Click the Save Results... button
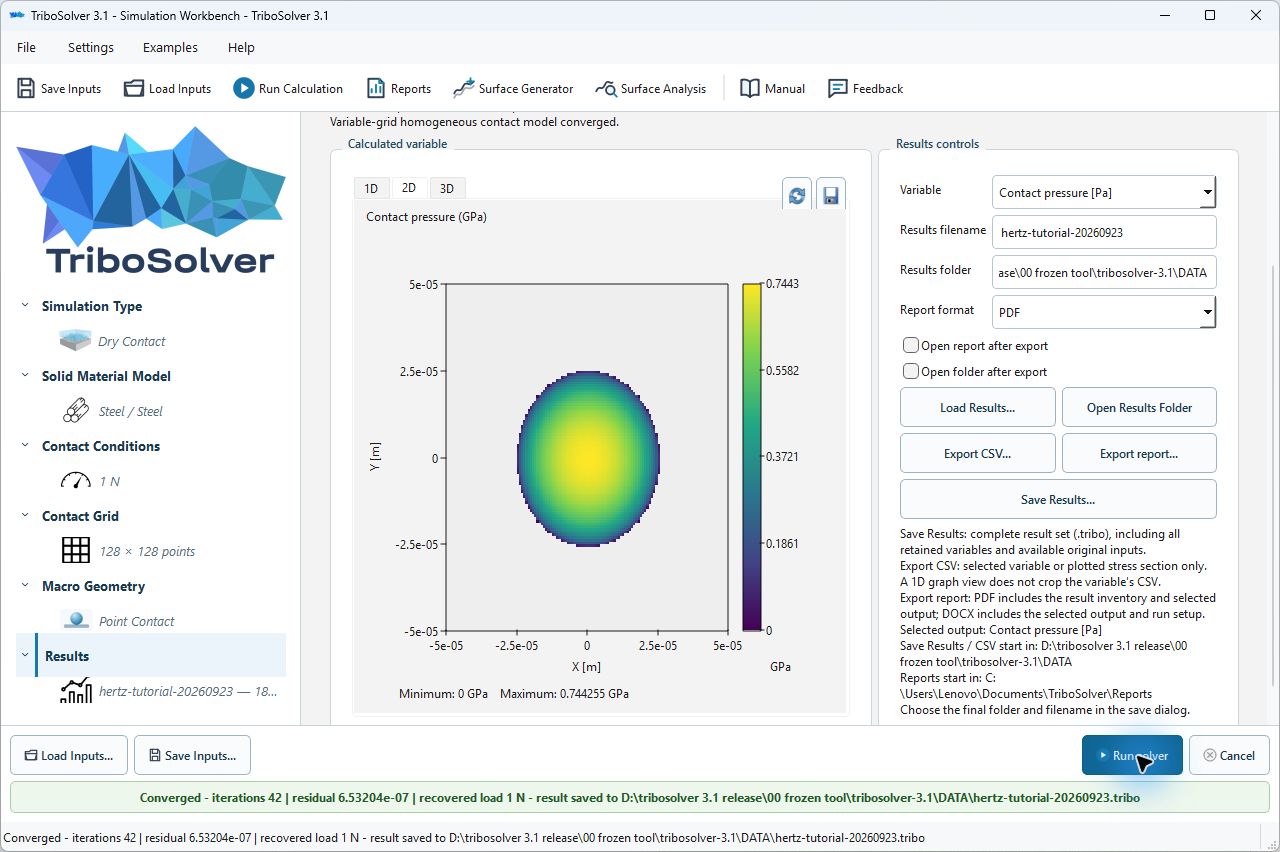The width and height of the screenshot is (1280, 852). tap(1058, 499)
